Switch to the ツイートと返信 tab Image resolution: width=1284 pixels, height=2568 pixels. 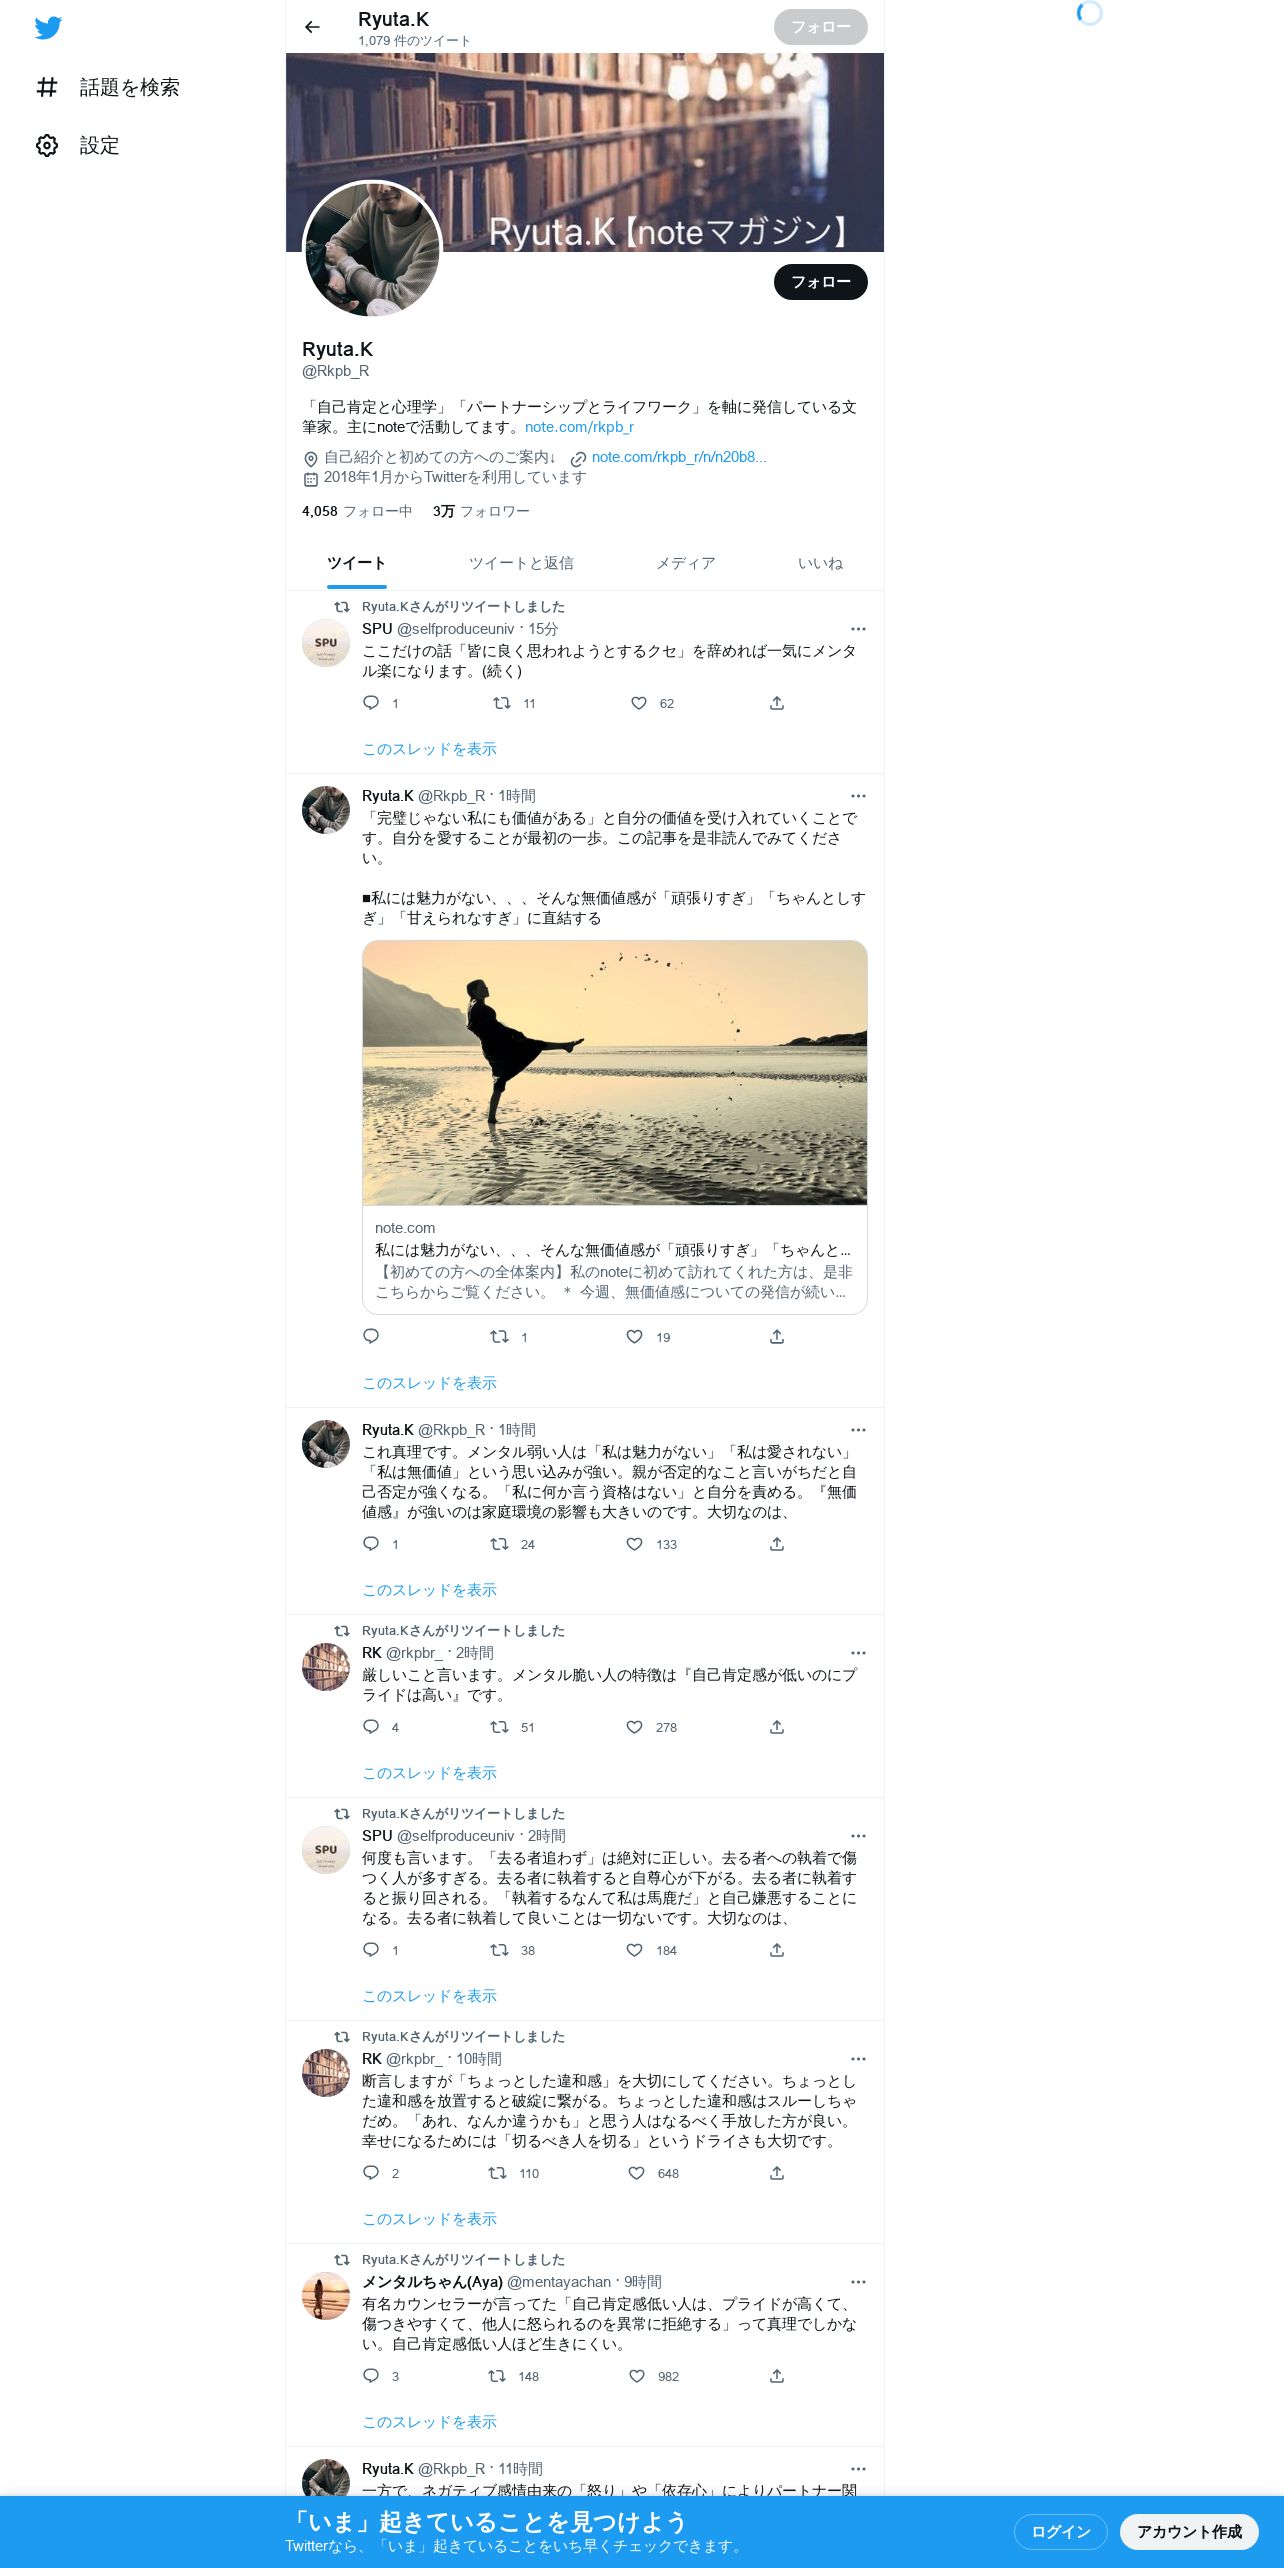click(x=521, y=563)
